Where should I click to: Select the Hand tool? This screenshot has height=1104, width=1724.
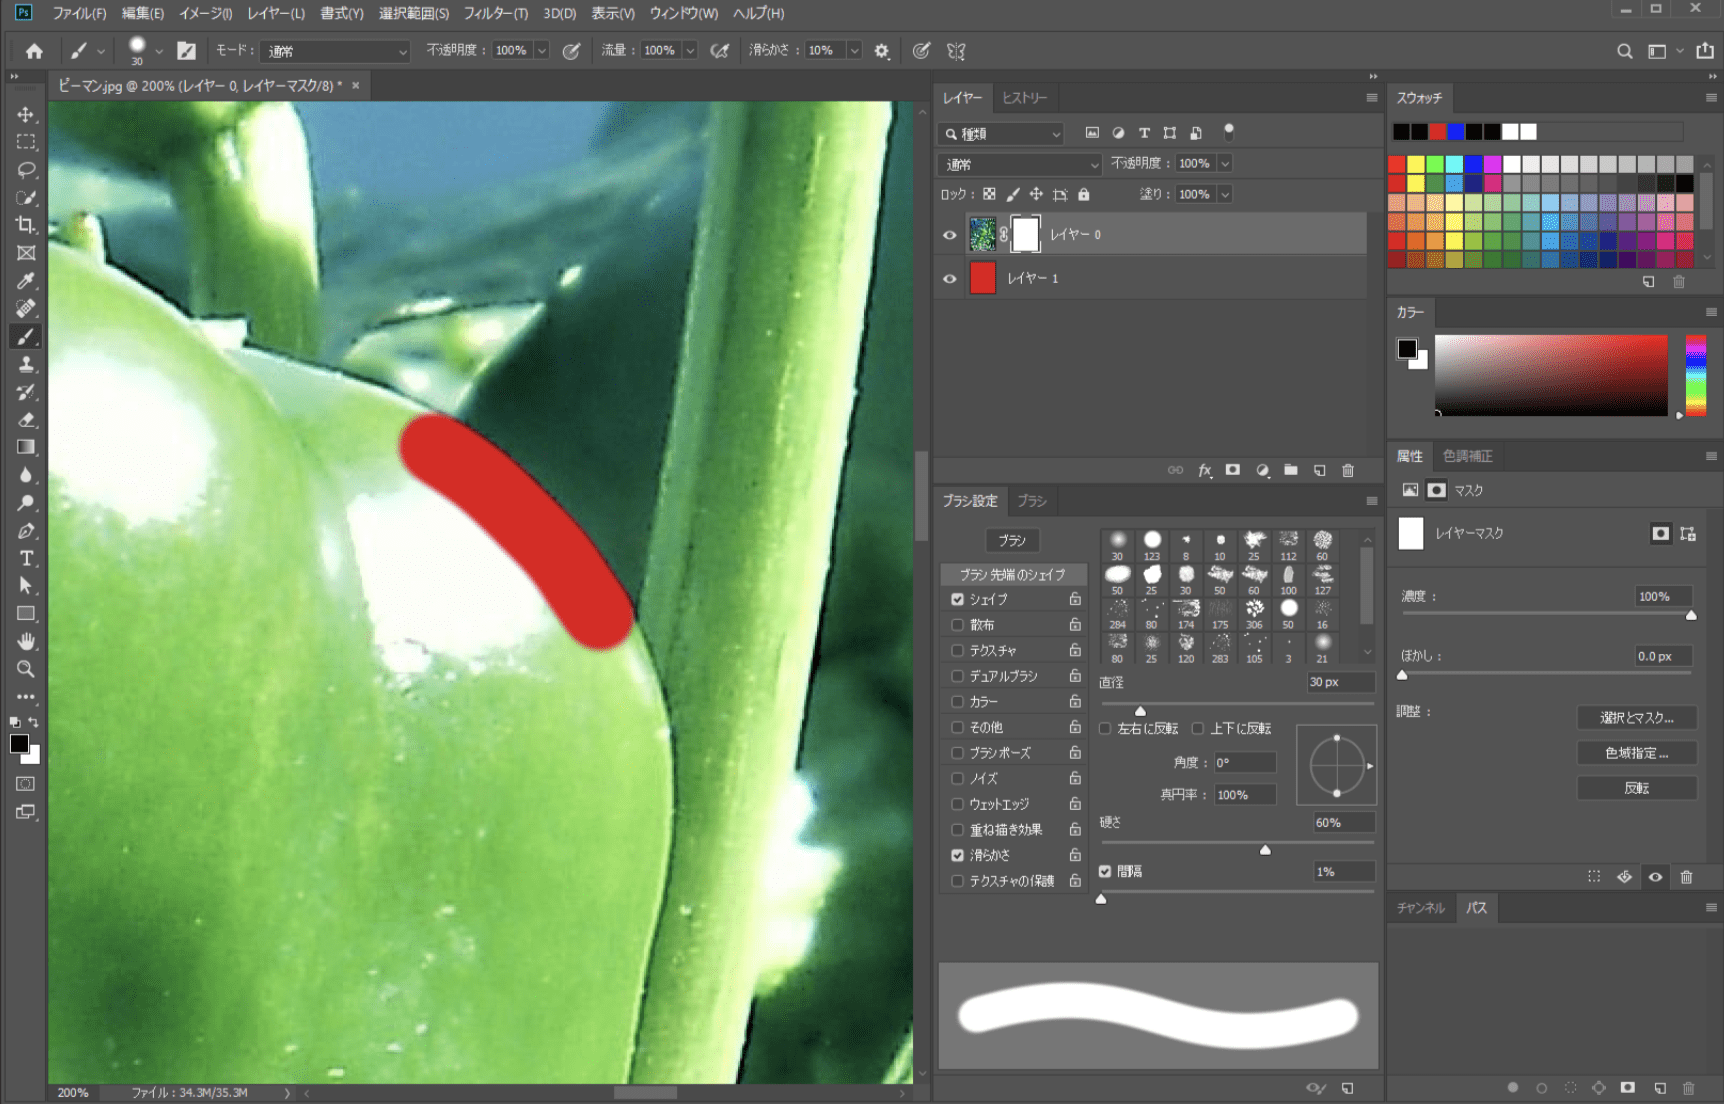click(26, 641)
